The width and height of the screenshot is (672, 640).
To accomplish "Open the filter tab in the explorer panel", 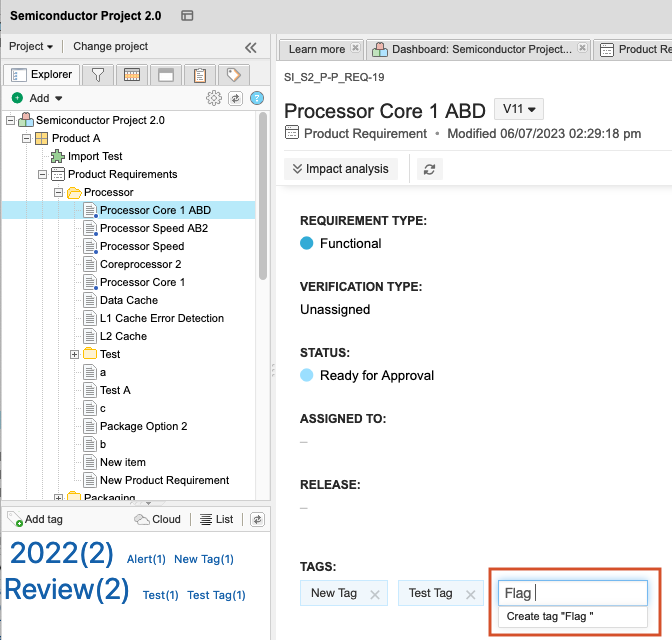I will 97,75.
